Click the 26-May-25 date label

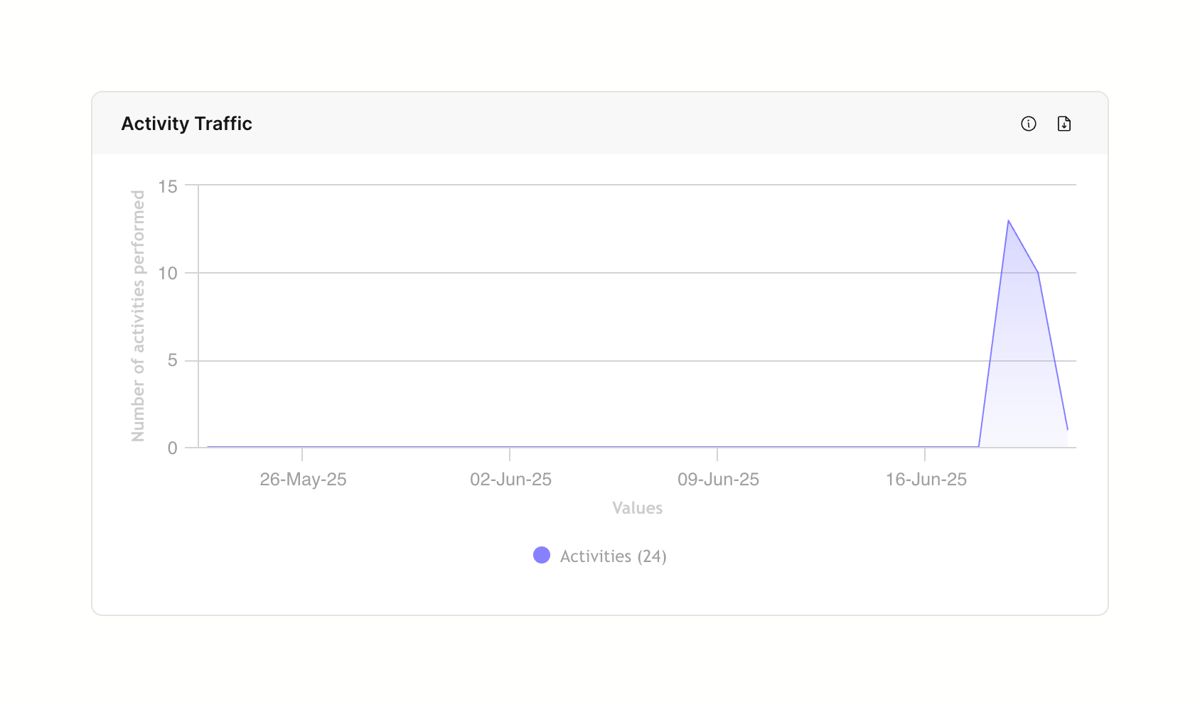(303, 479)
